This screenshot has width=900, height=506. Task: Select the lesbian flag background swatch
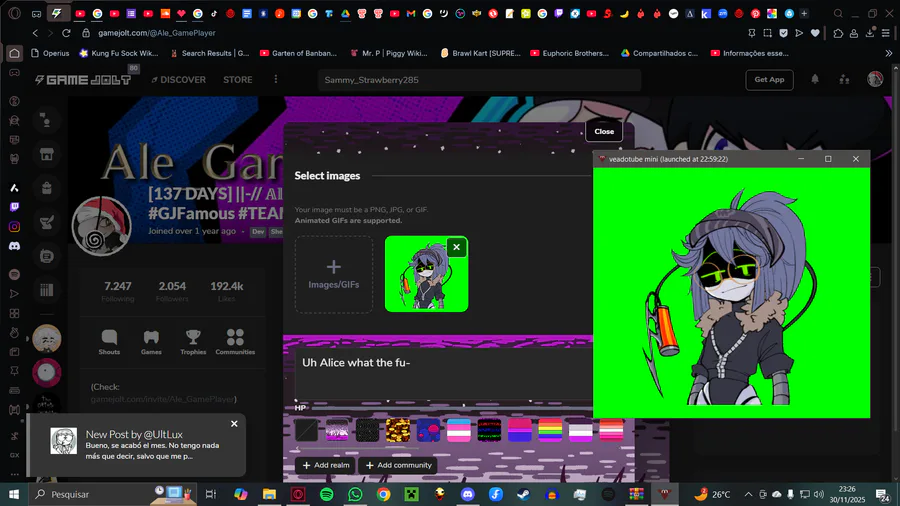[x=611, y=430]
